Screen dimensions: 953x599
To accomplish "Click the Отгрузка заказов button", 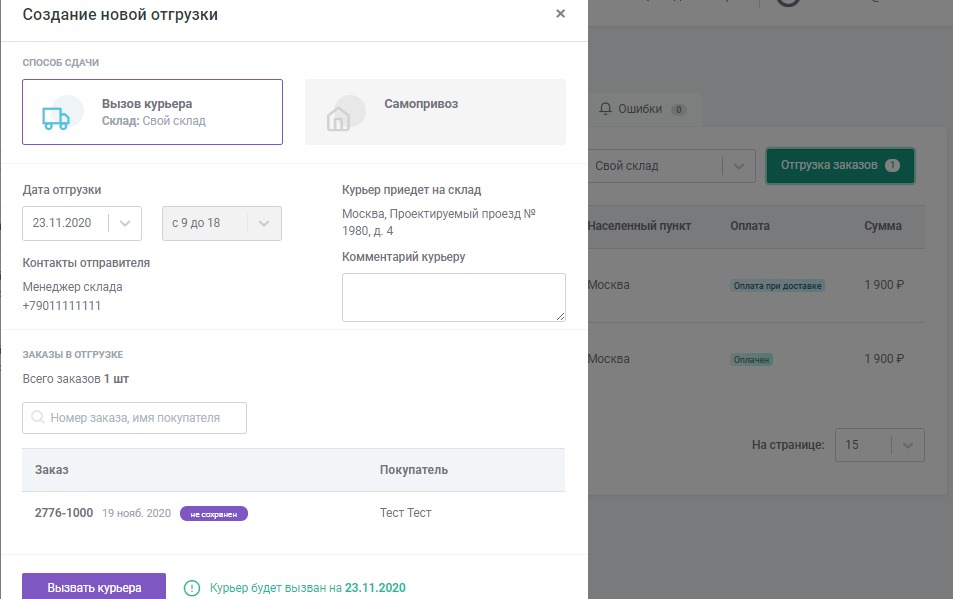I will point(840,165).
